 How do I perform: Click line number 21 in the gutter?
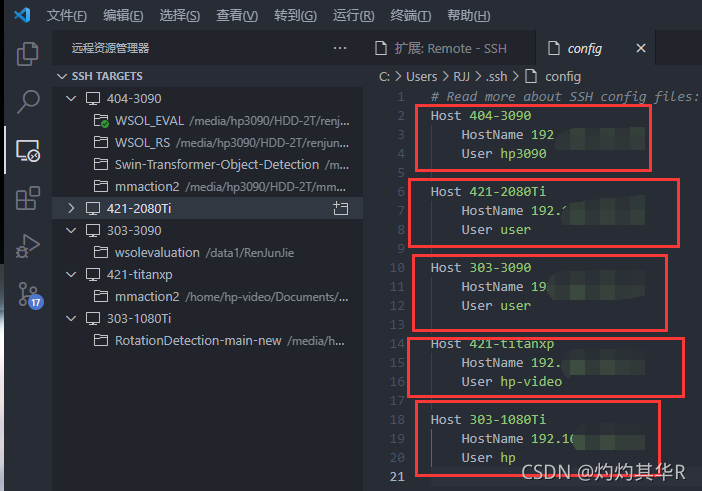[397, 477]
